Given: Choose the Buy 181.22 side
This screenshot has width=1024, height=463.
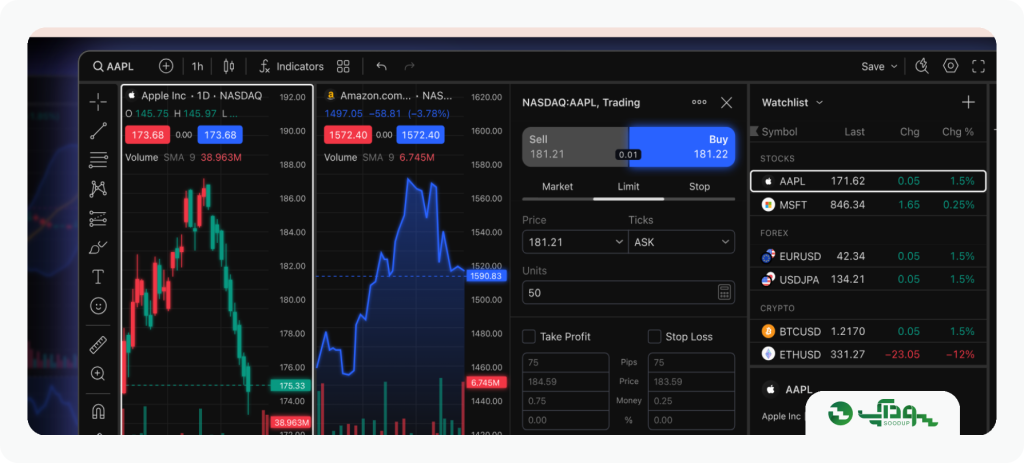Looking at the screenshot, I should pos(682,147).
